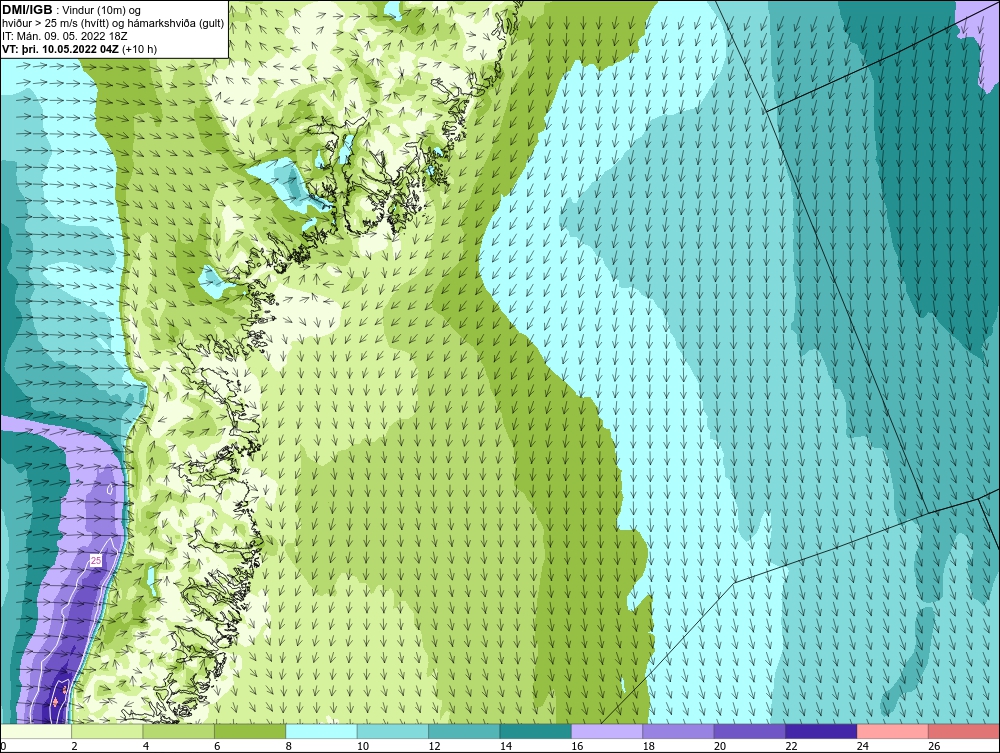This screenshot has height=753, width=1000.
Task: Click the legend scale label '6'
Action: [x=217, y=746]
